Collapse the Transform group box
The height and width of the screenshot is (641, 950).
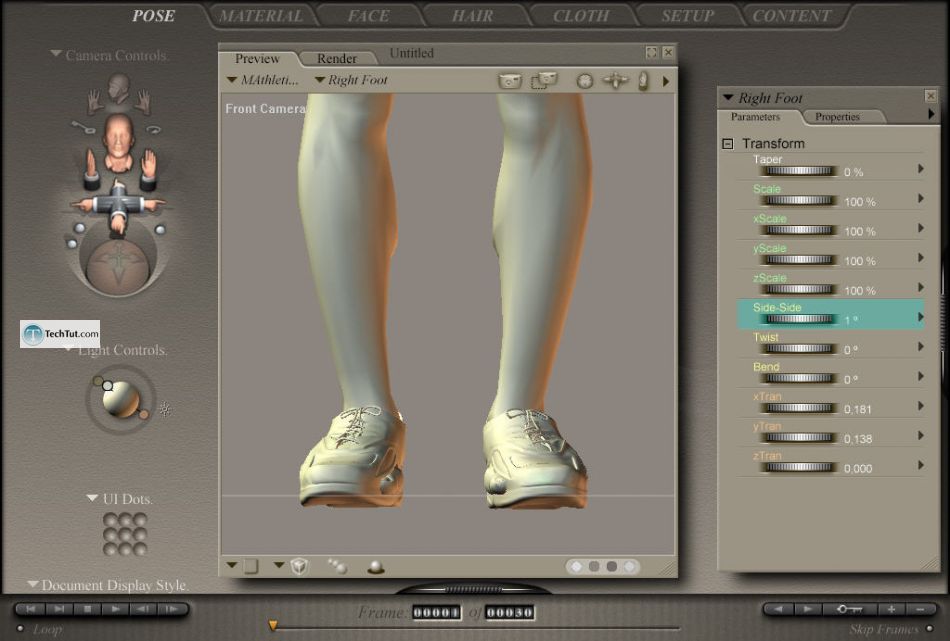click(728, 144)
